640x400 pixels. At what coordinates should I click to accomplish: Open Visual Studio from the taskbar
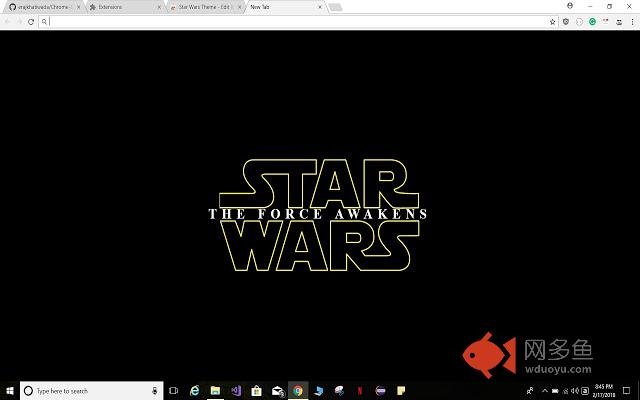236,390
